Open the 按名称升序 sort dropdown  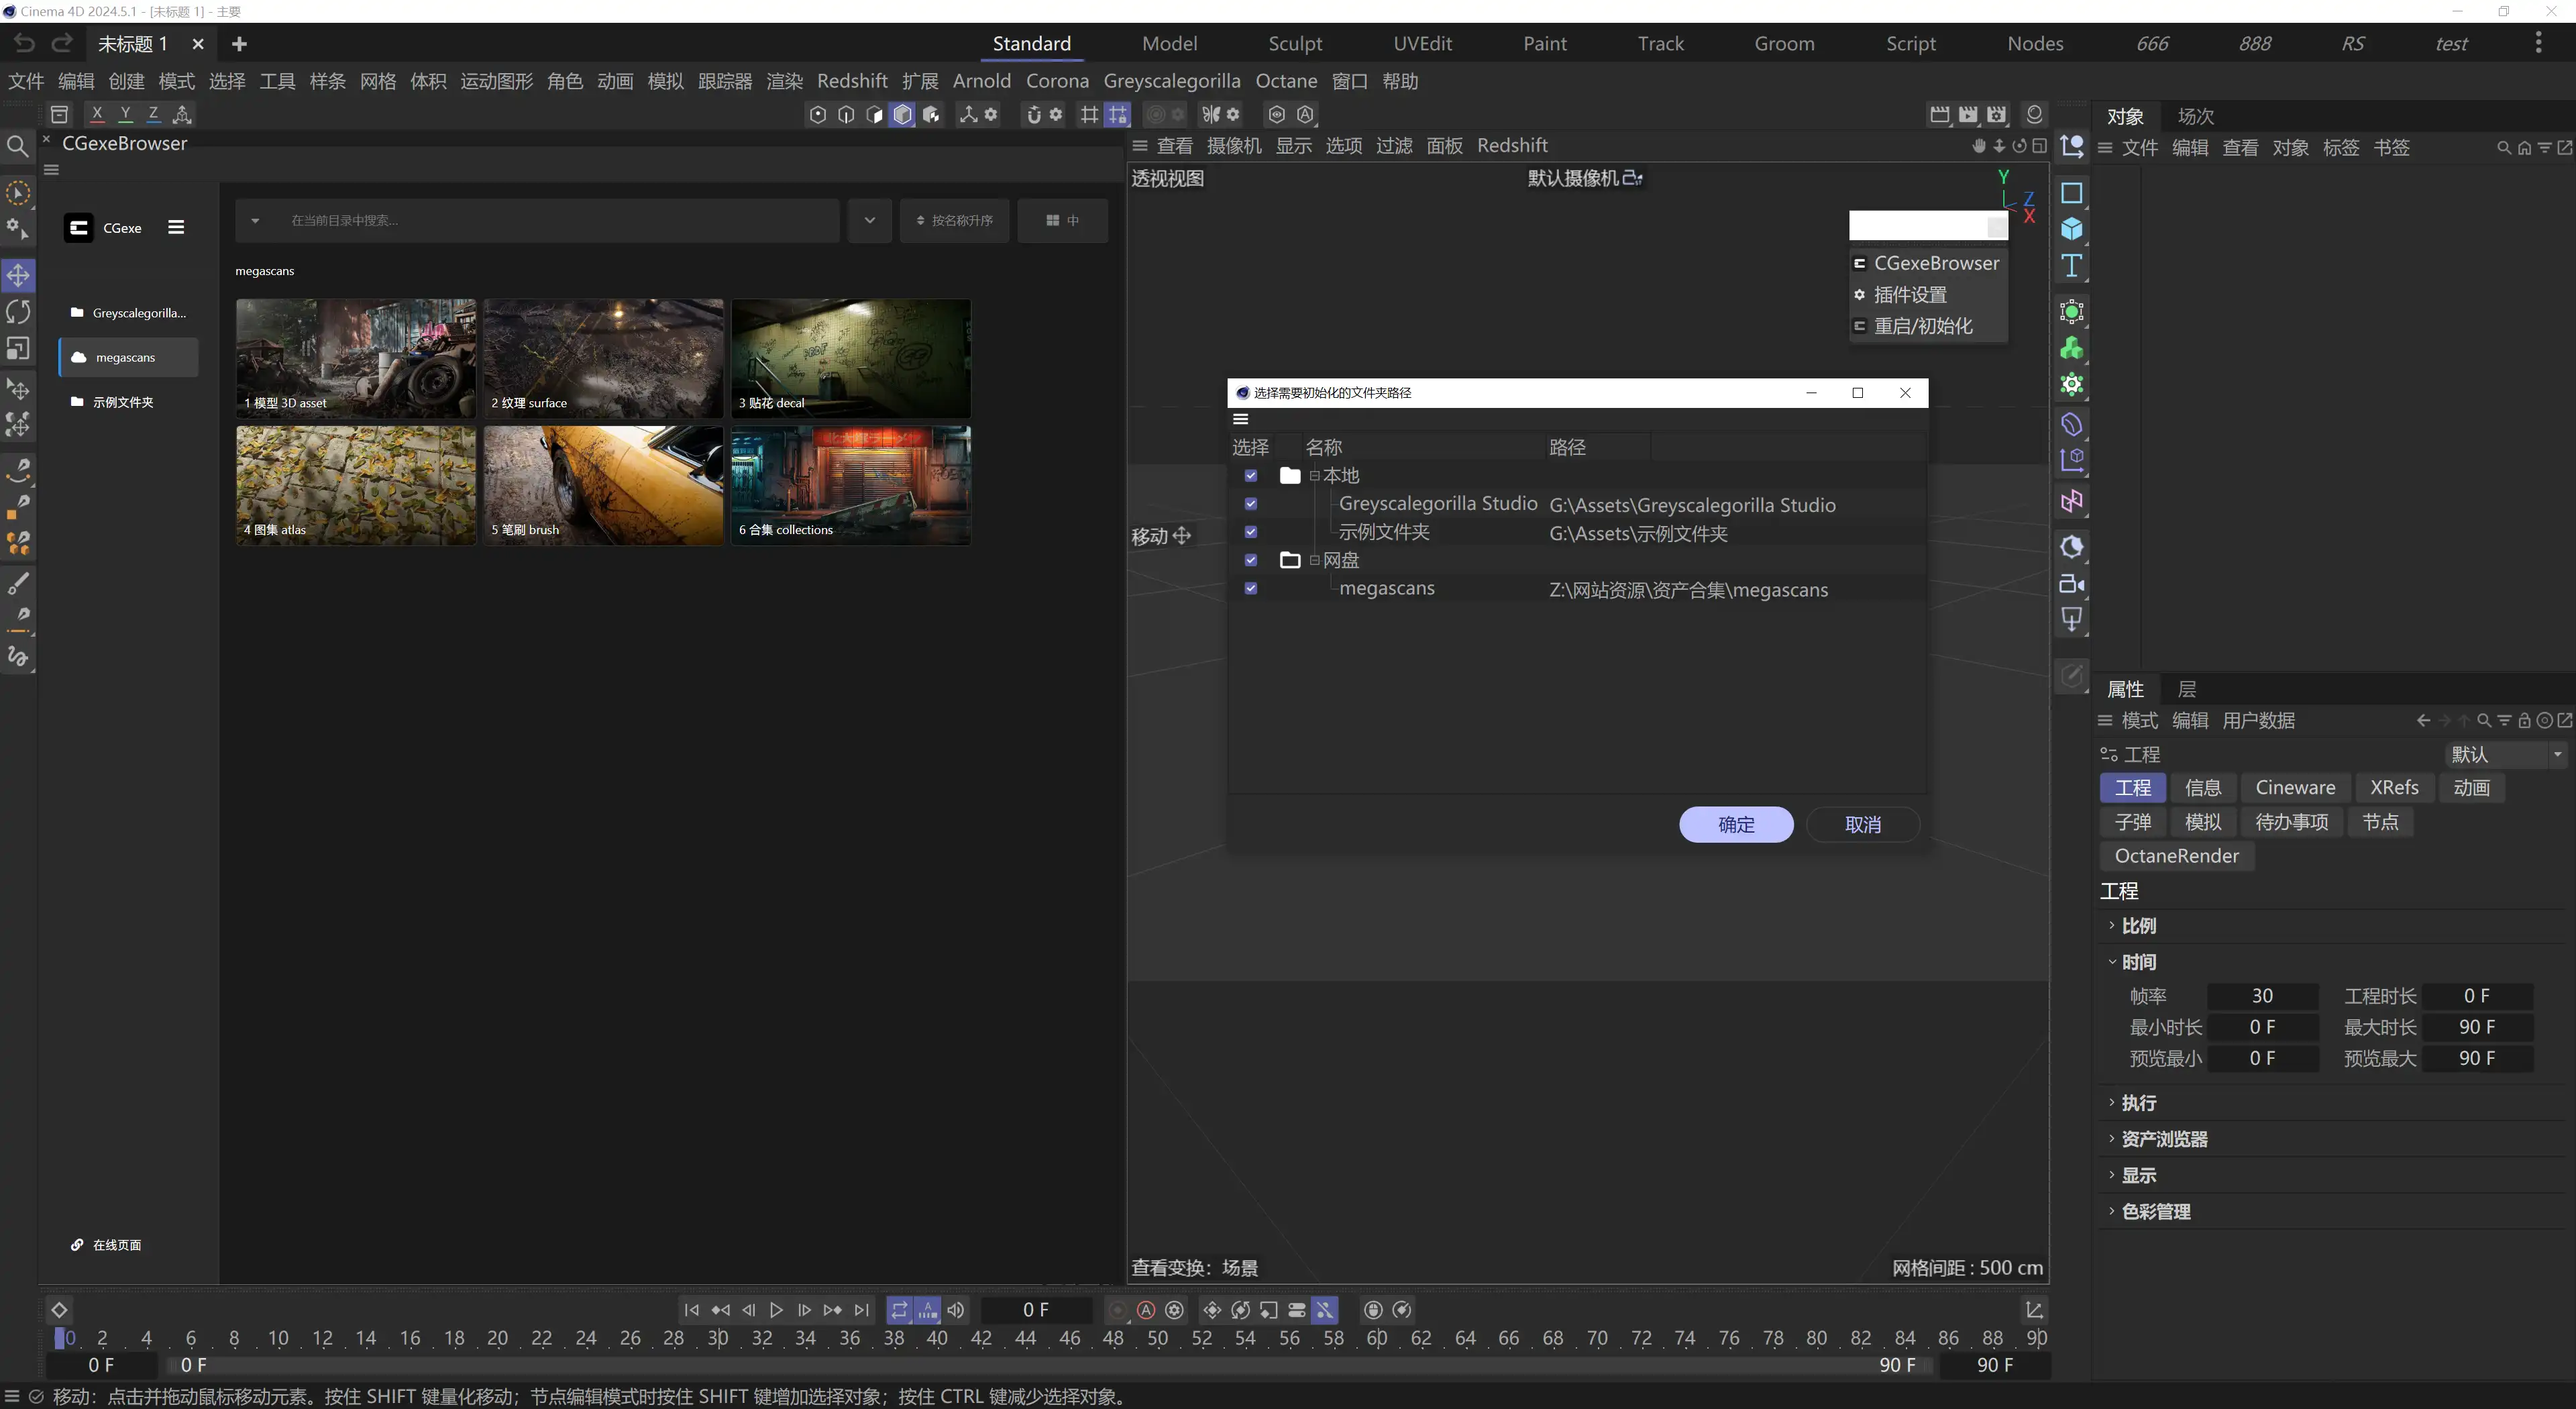click(954, 220)
